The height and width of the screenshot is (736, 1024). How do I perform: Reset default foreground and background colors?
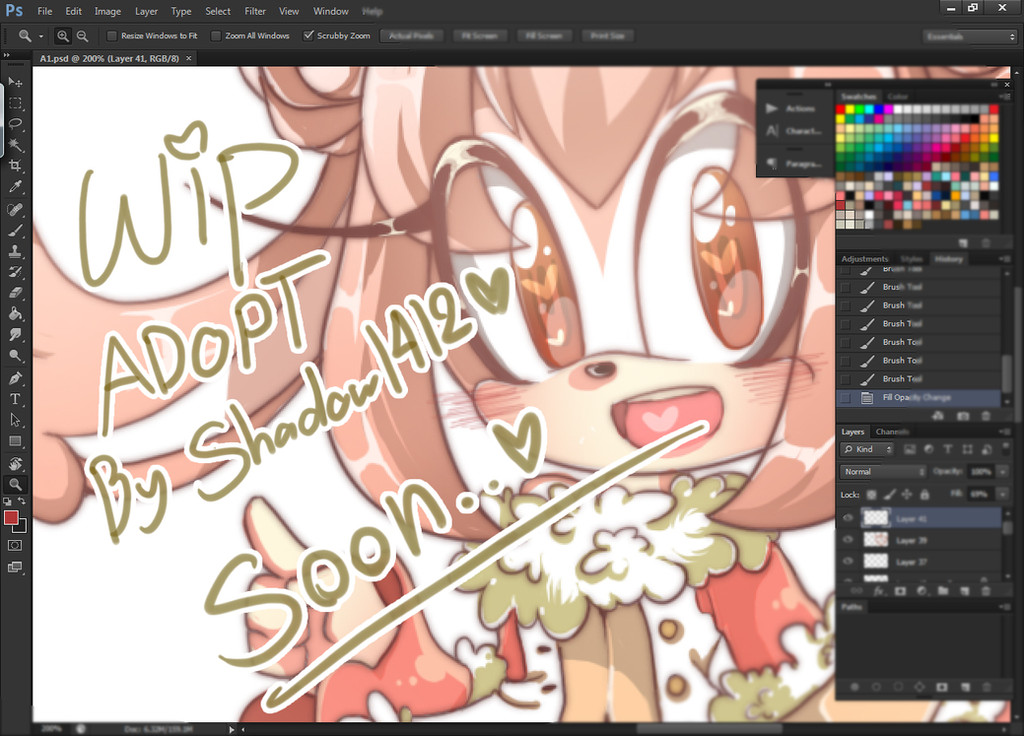(8, 502)
